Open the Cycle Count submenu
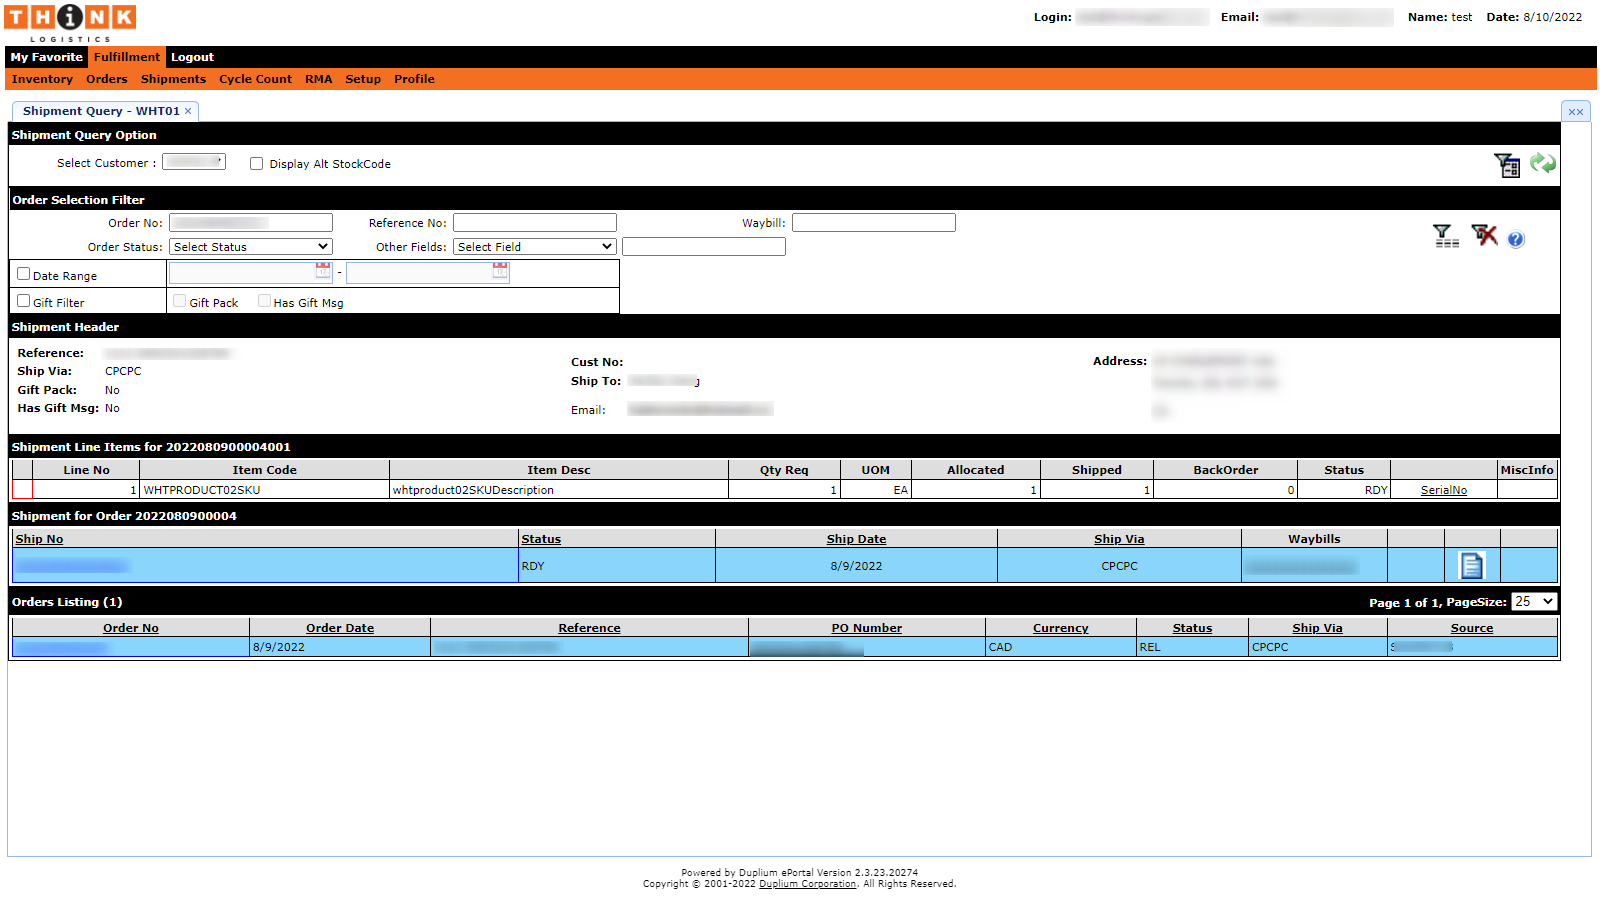1600x900 pixels. 255,79
